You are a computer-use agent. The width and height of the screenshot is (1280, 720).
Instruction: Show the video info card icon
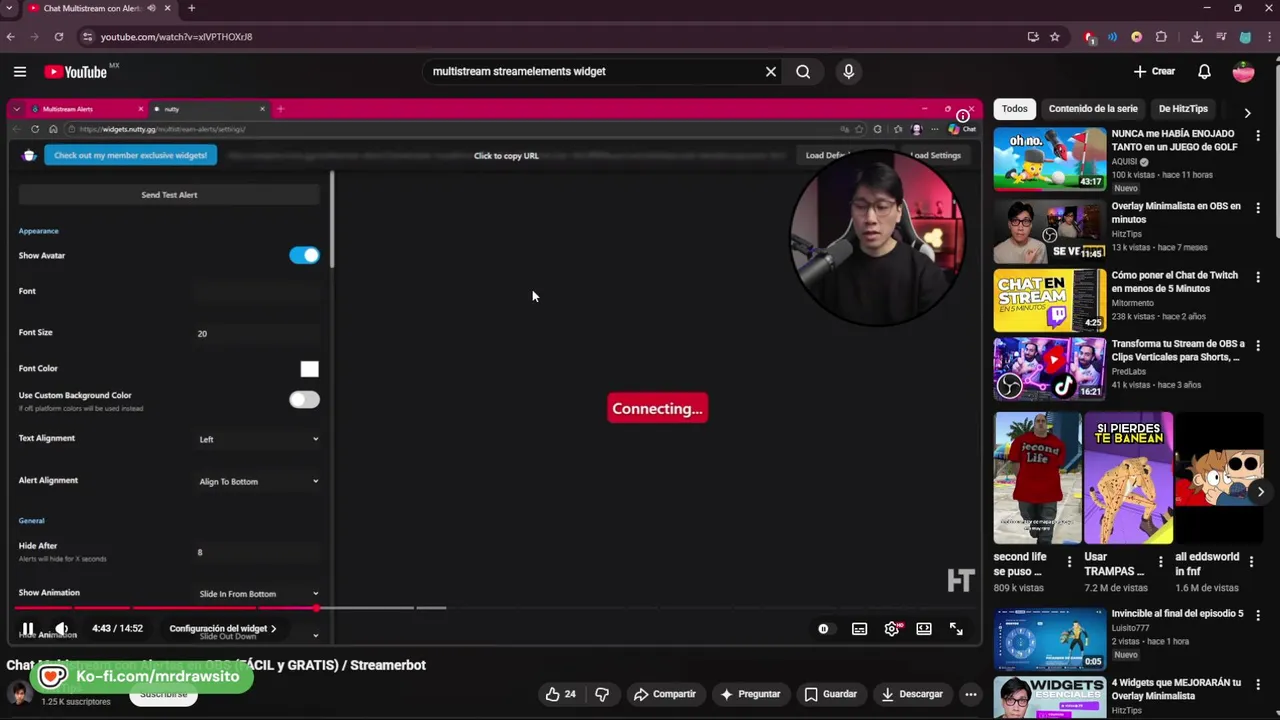(x=962, y=115)
